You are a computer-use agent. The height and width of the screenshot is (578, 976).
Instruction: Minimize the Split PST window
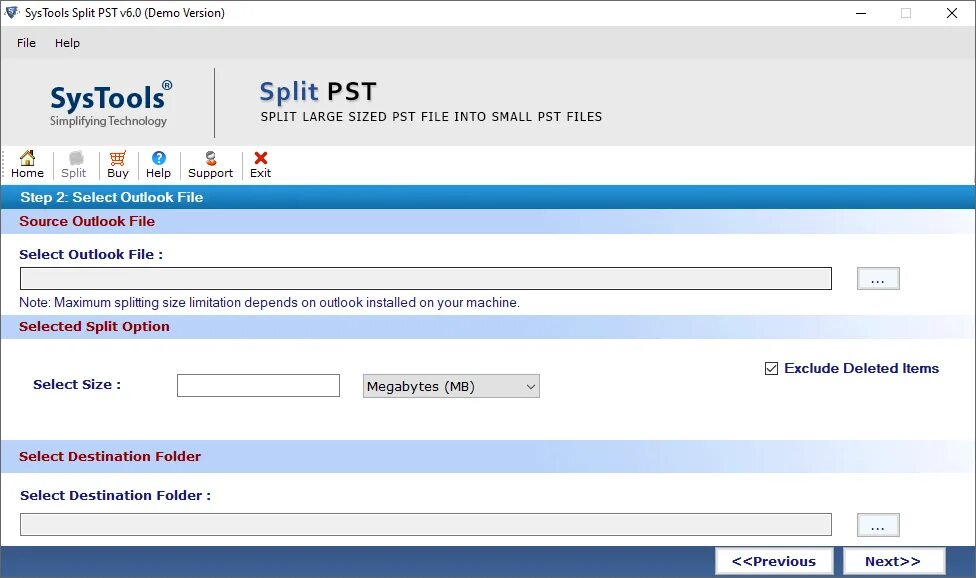click(861, 13)
